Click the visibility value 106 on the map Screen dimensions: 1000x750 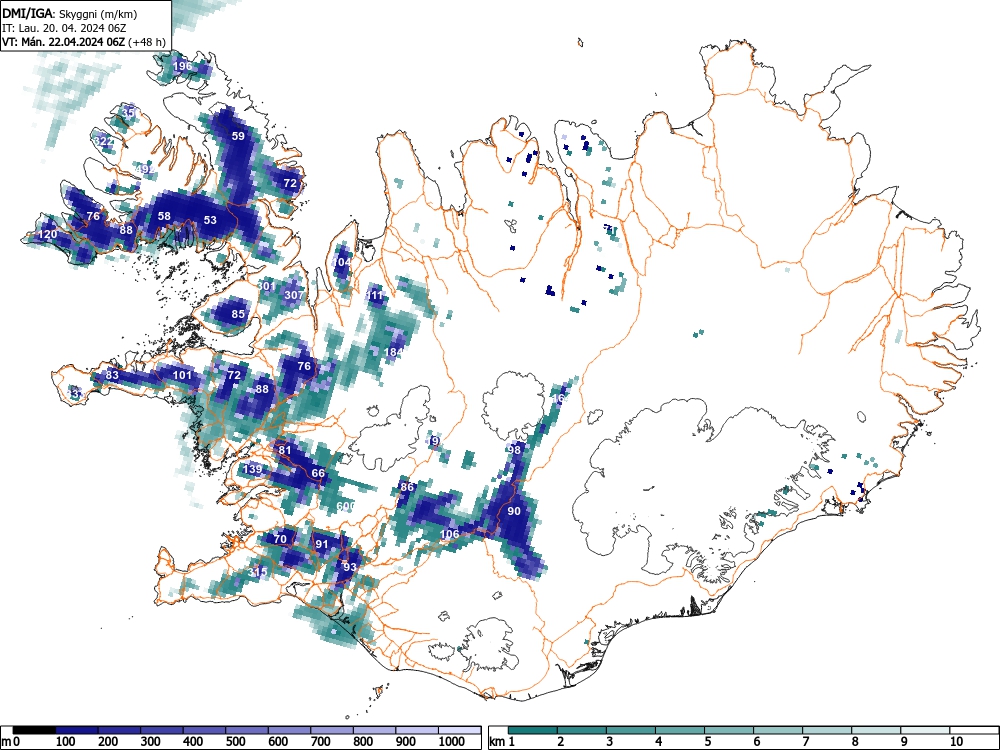[450, 534]
